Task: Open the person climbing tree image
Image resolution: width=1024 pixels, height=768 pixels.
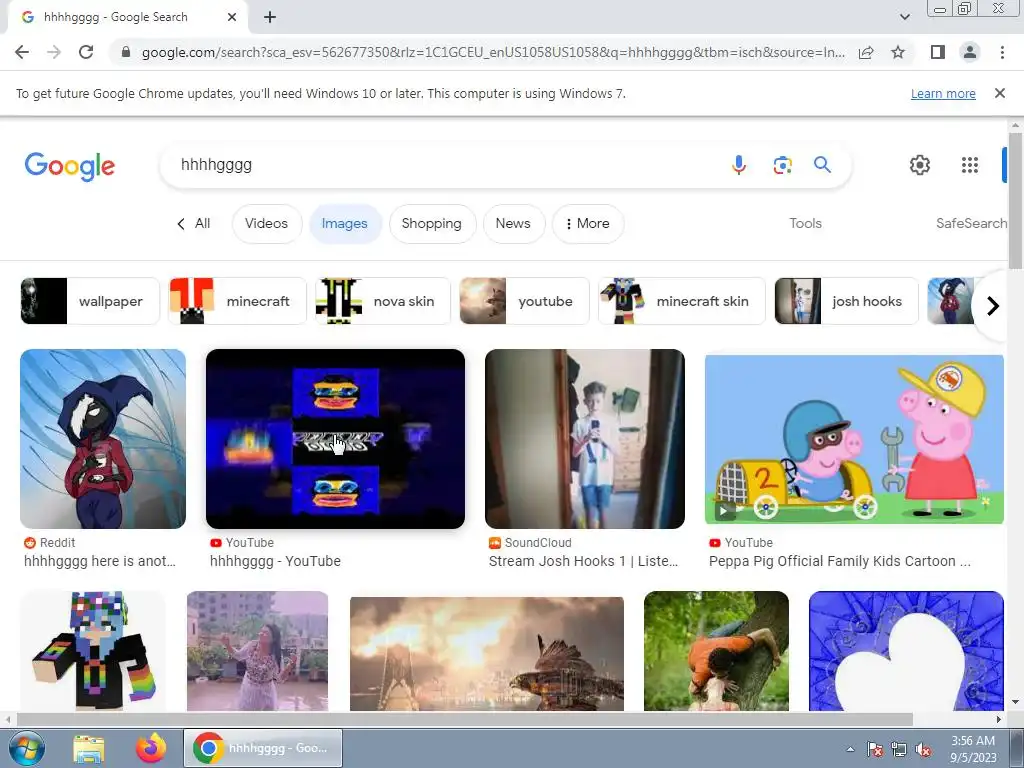Action: coord(716,651)
